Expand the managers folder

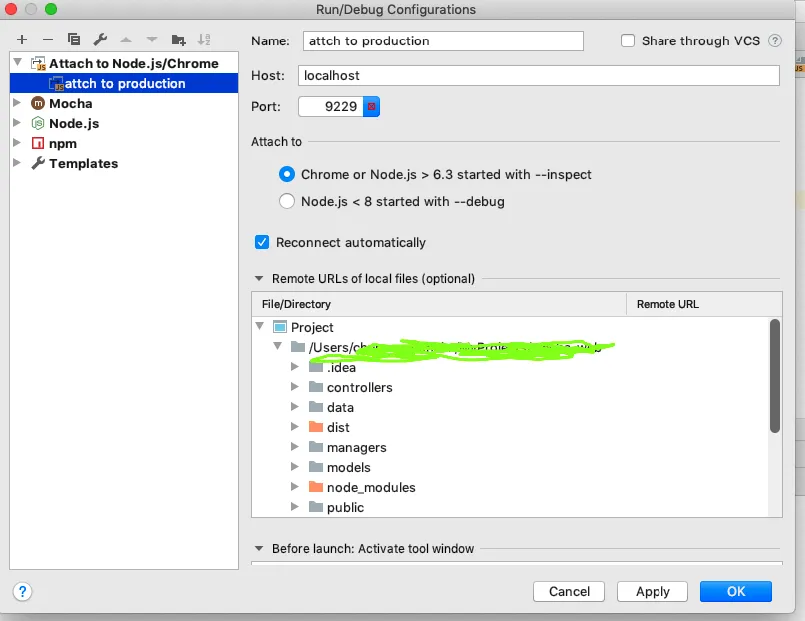tap(295, 447)
